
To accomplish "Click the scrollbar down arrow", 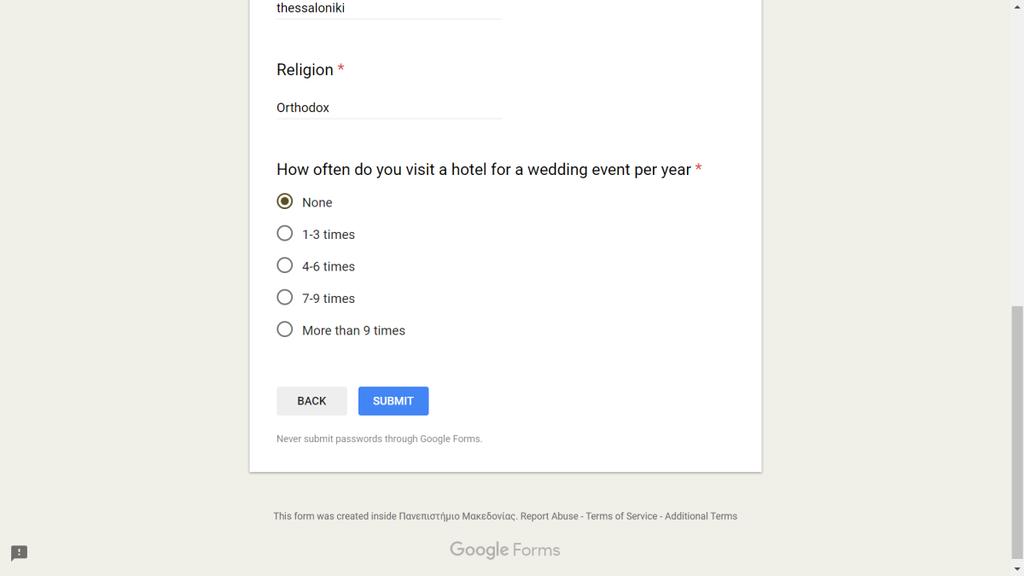I will 1017,569.
